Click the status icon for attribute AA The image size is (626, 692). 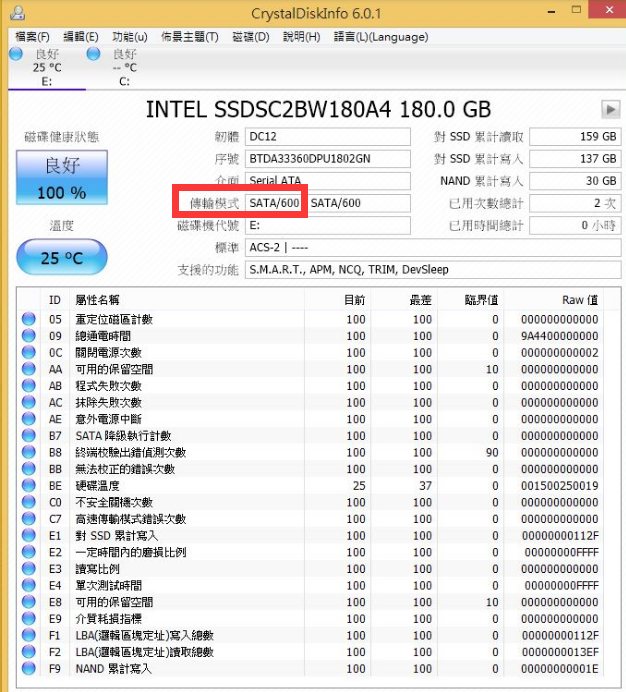[29, 369]
